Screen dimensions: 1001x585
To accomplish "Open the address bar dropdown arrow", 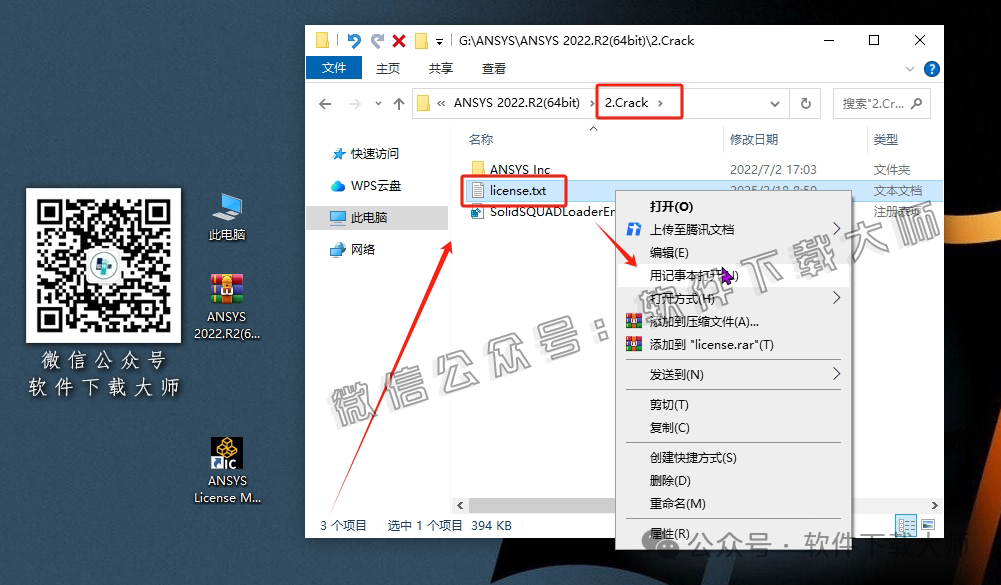I will point(775,103).
